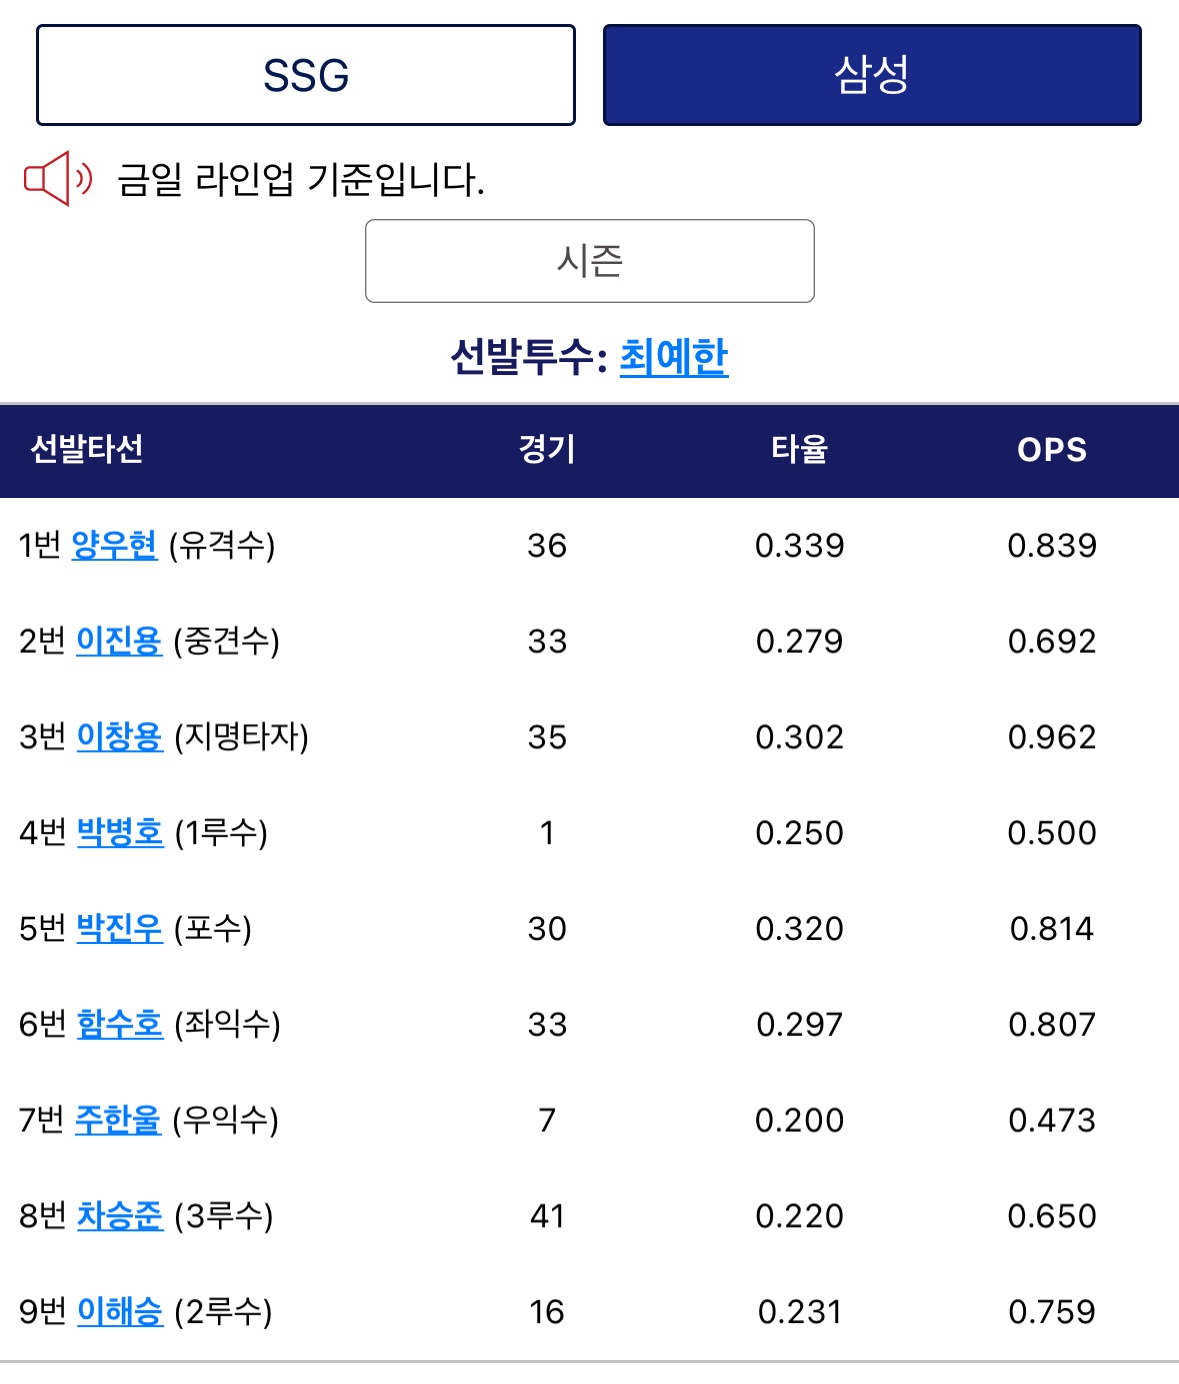Screen dimensions: 1179x1384
Task: Open left fielder 함수호 profile
Action: pyautogui.click(x=120, y=1024)
